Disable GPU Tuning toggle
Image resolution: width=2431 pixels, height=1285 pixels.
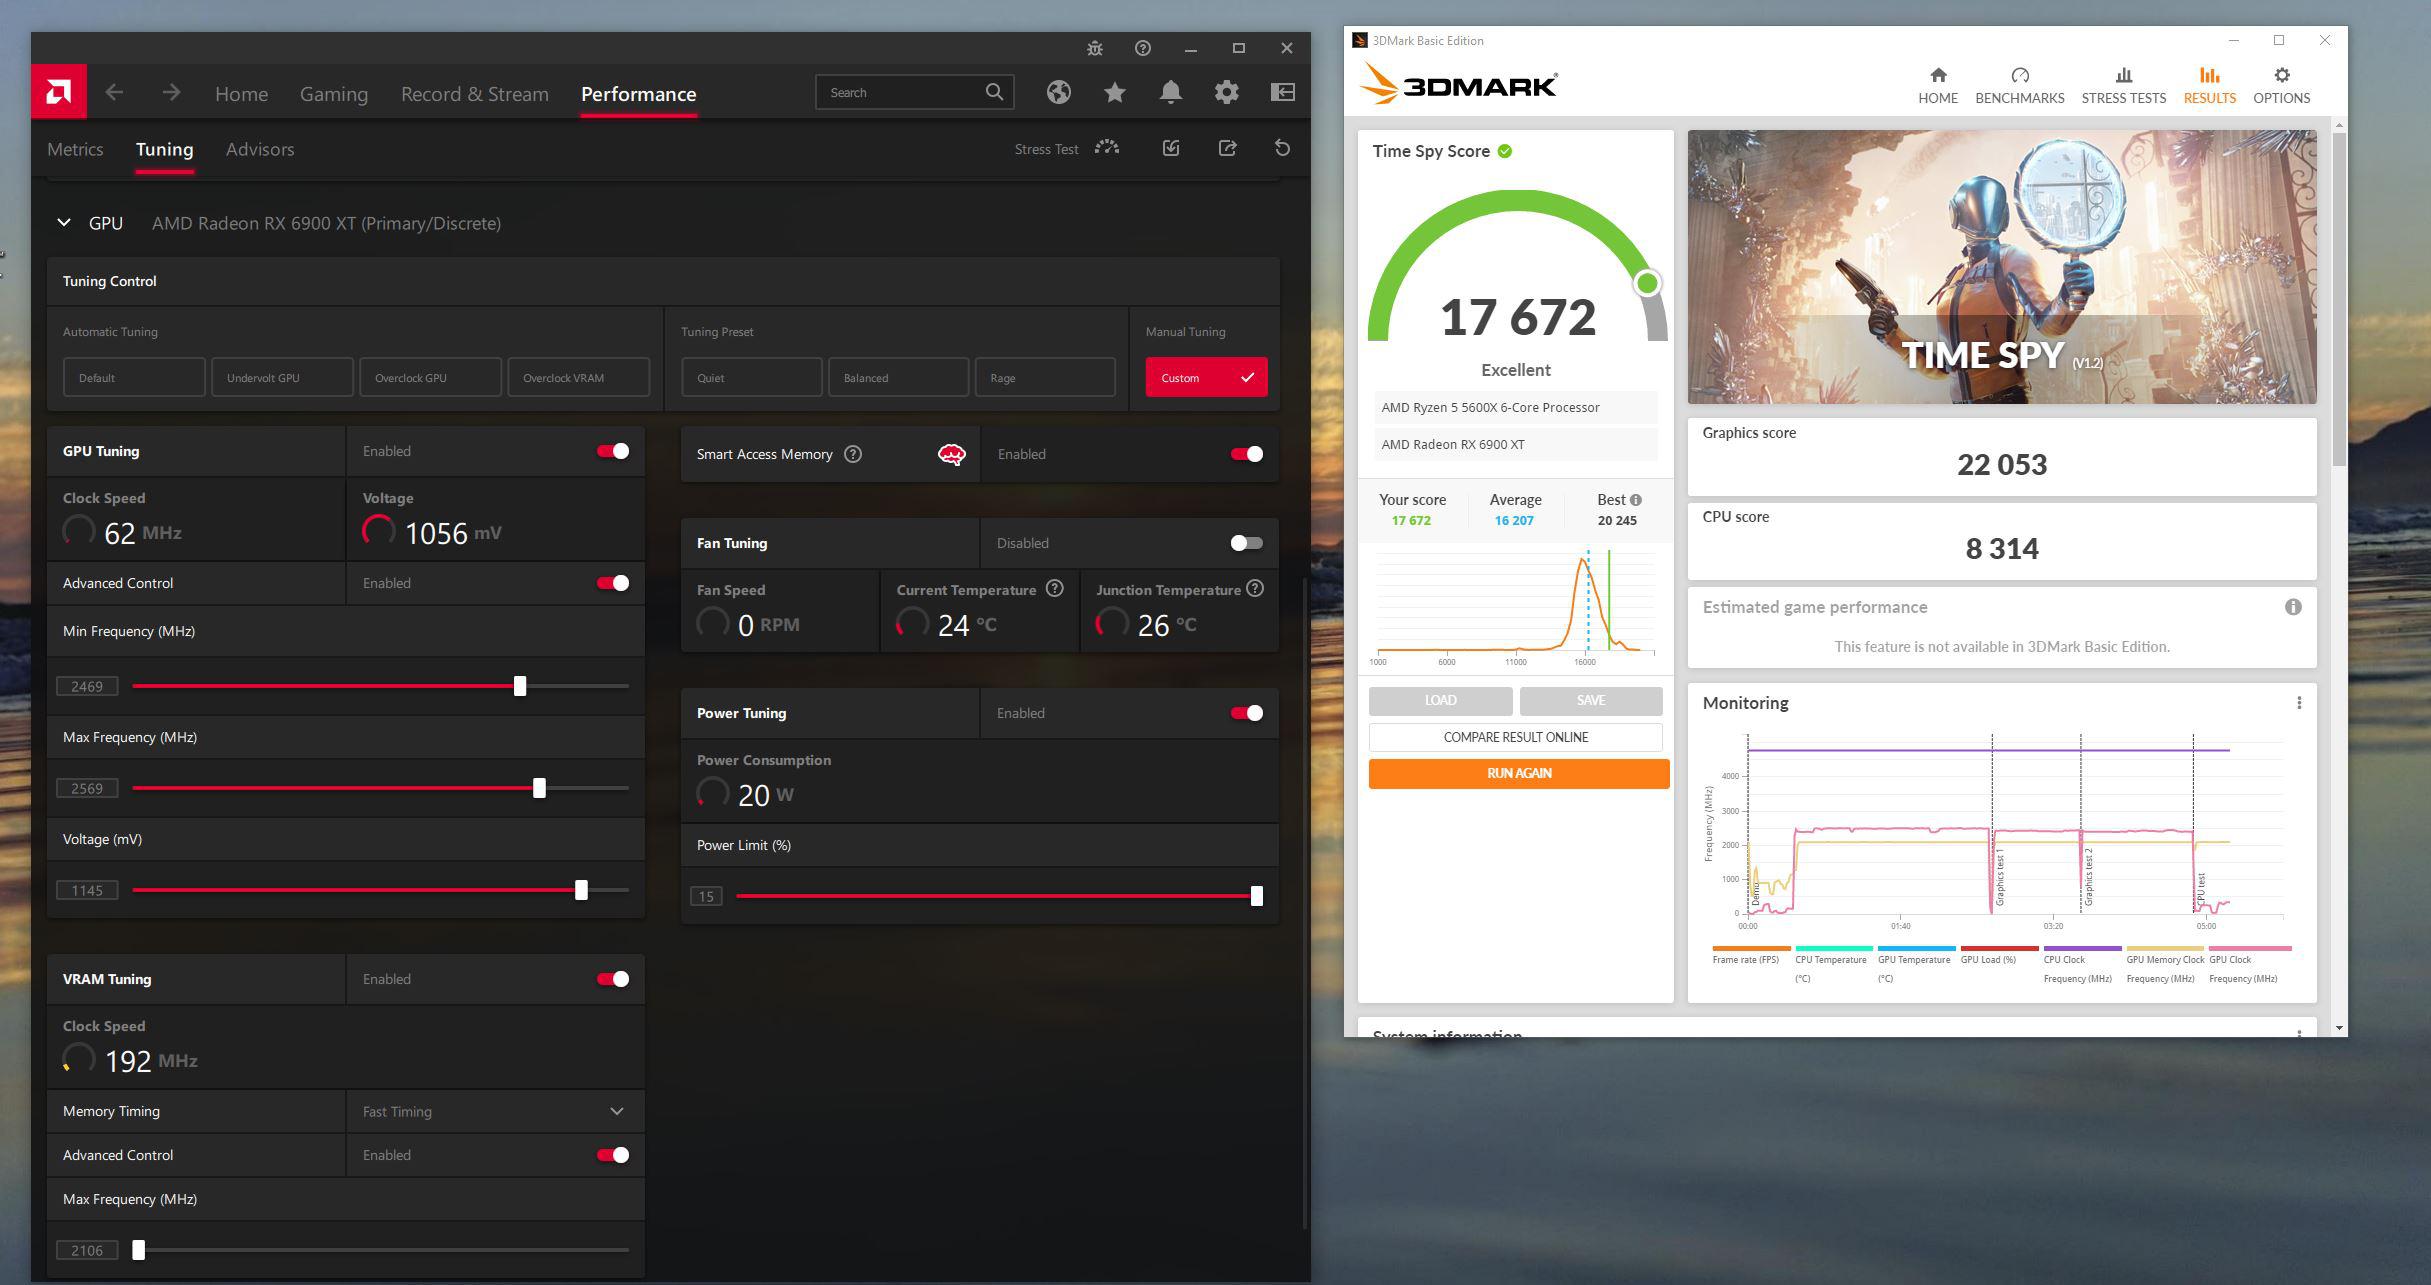[x=612, y=451]
